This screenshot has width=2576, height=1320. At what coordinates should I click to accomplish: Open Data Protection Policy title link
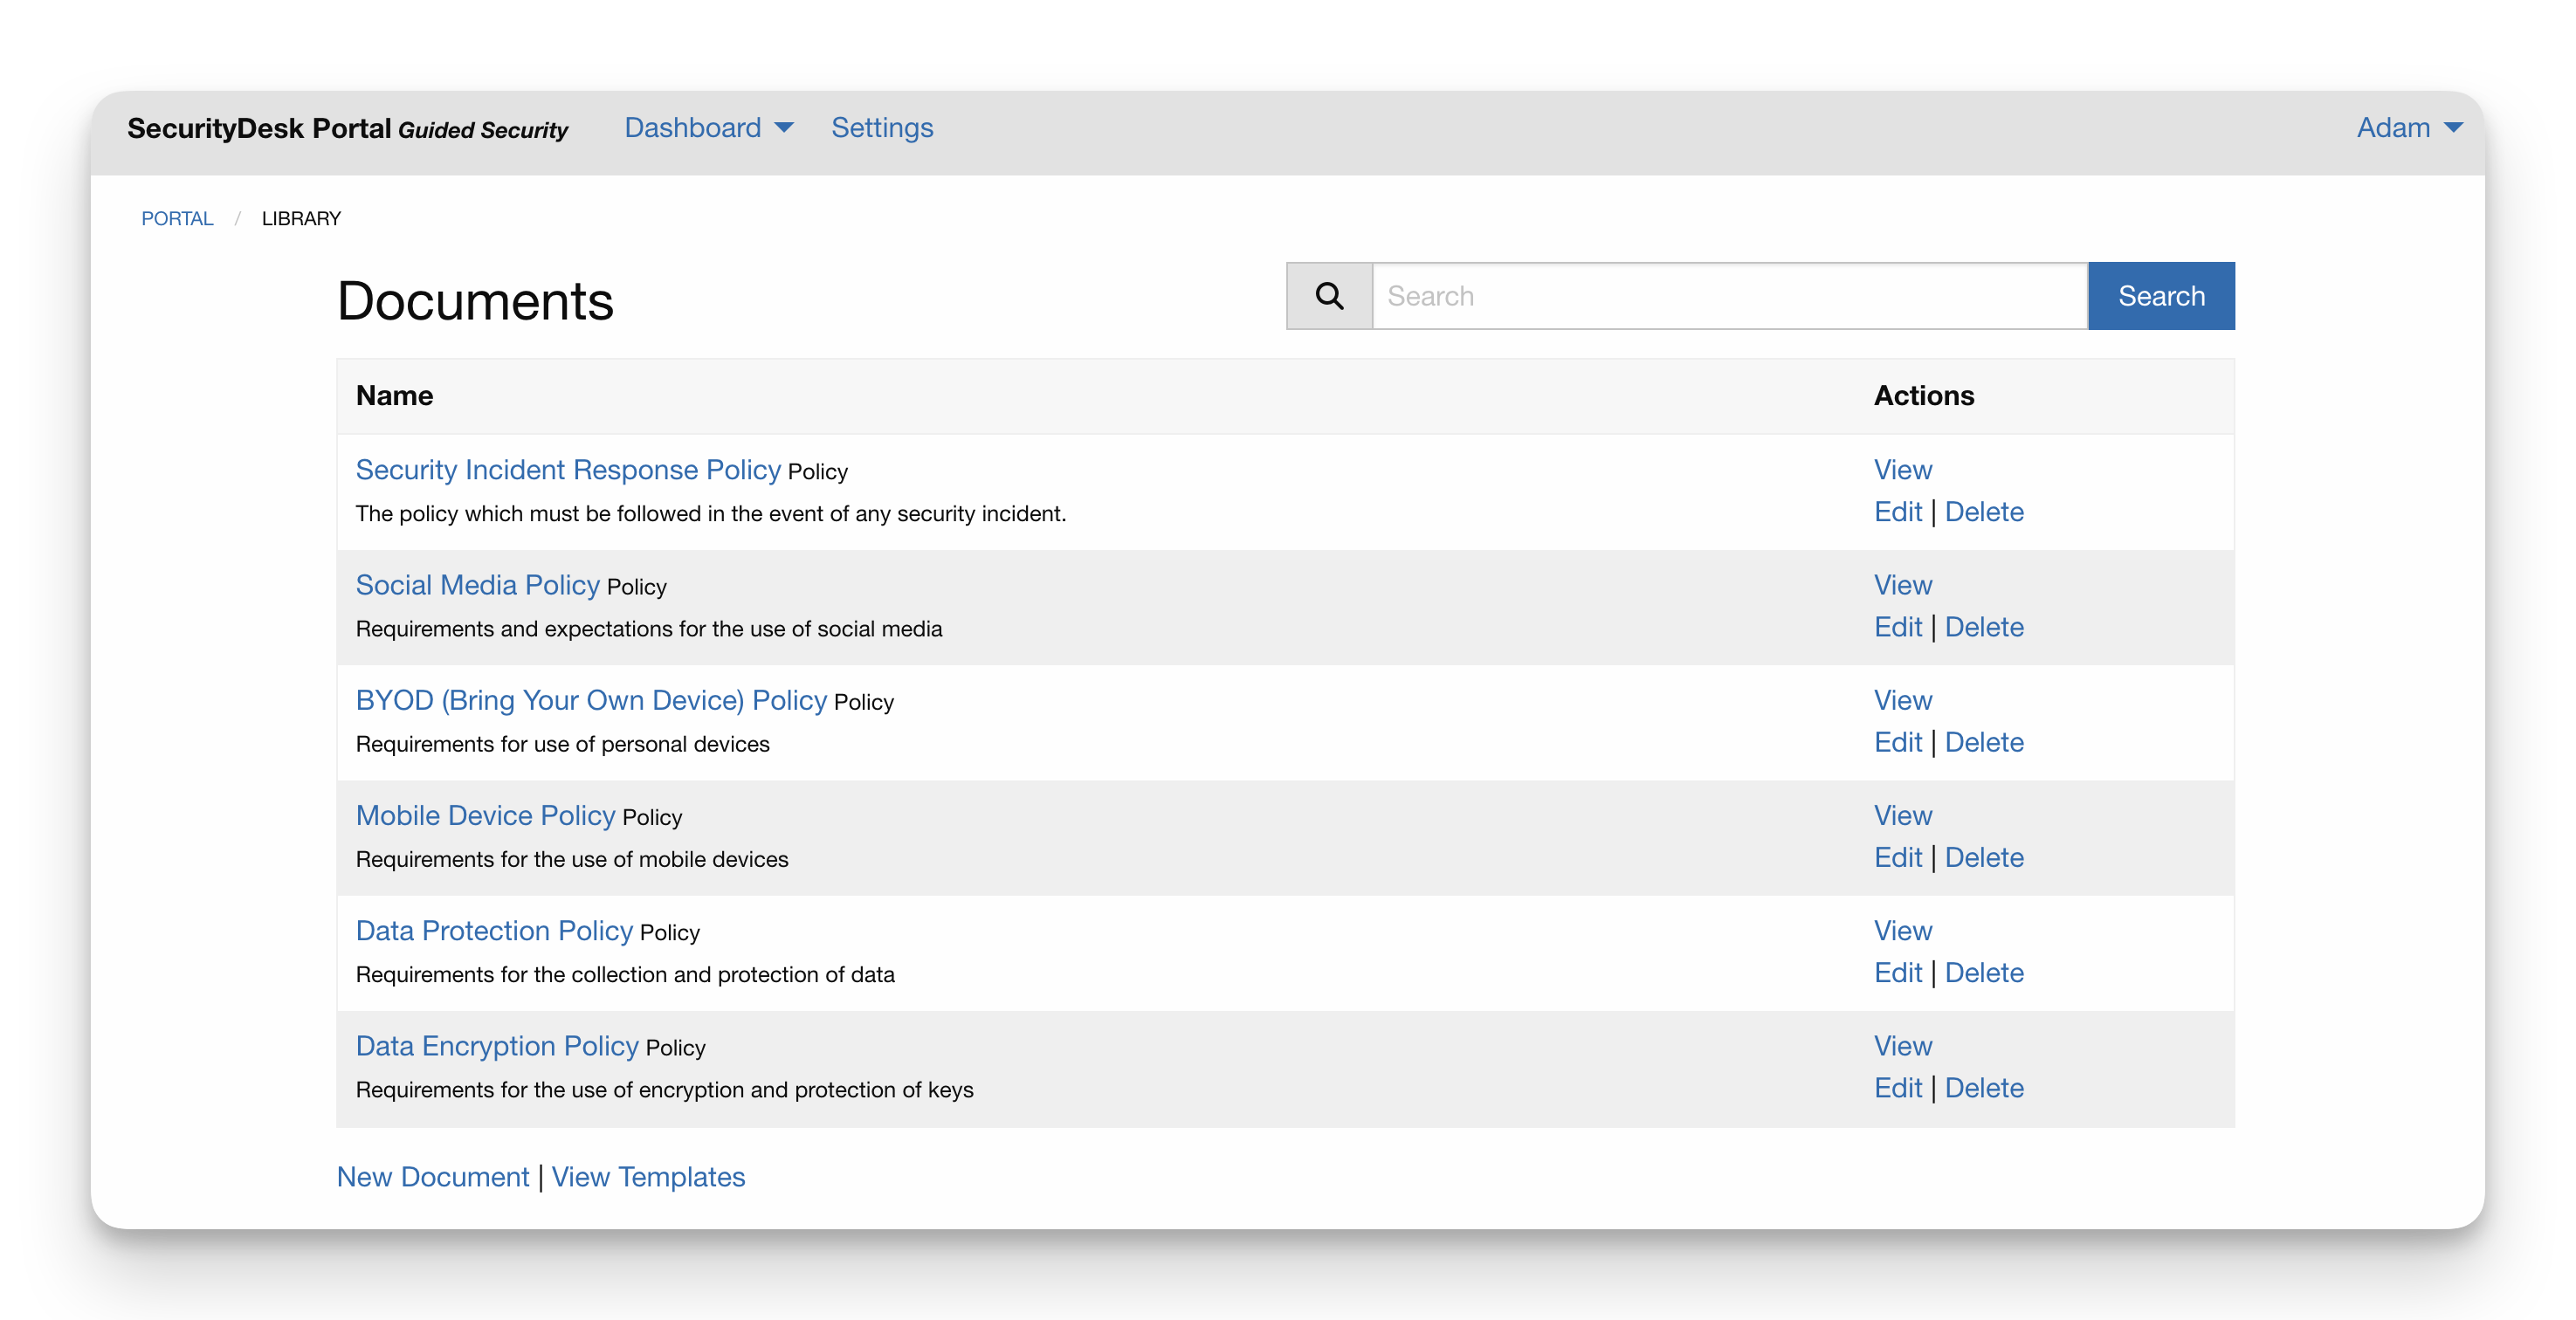point(494,931)
